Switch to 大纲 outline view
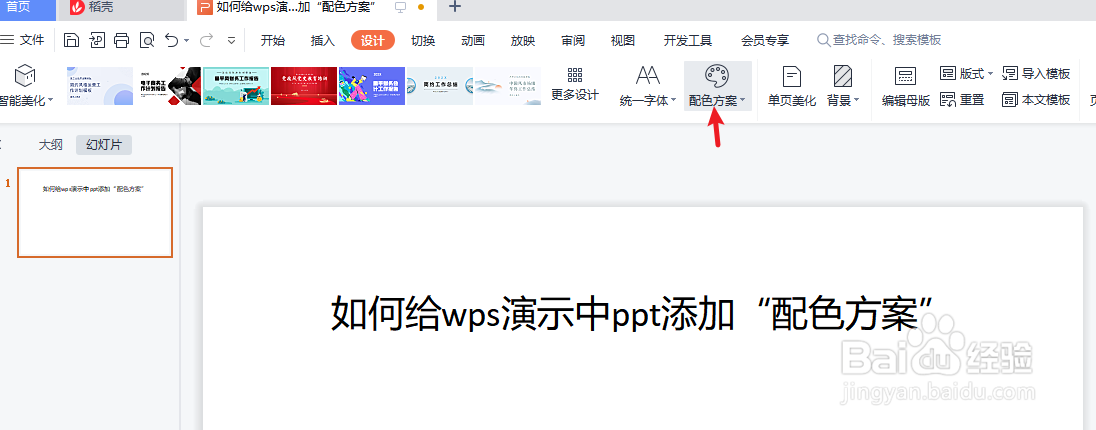 tap(50, 145)
